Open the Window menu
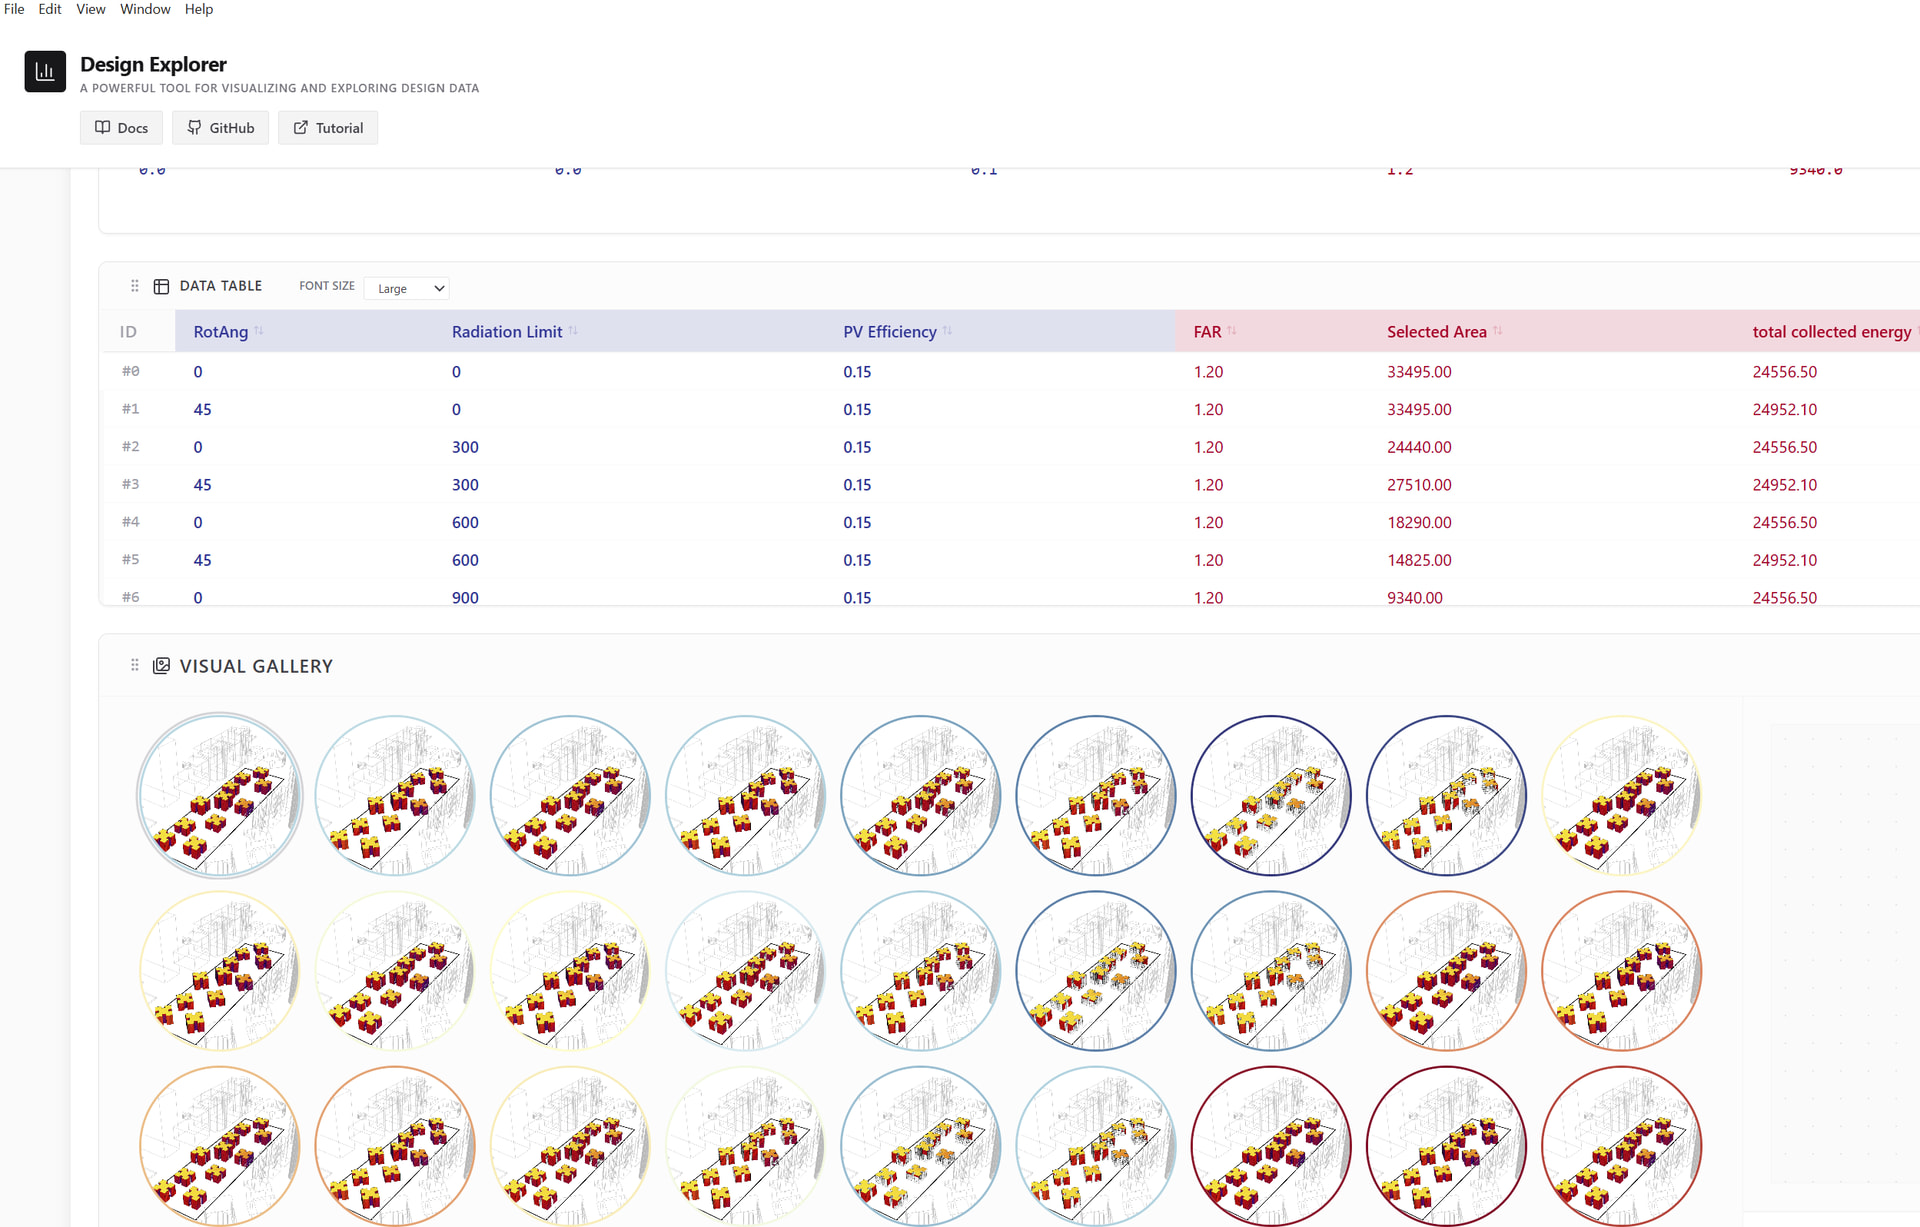Viewport: 1920px width, 1227px height. 145,9
